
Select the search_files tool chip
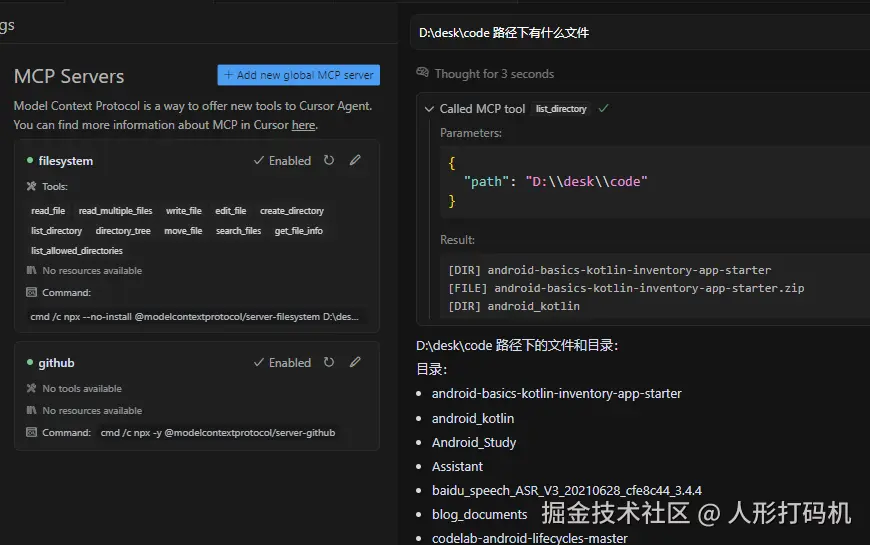[239, 231]
